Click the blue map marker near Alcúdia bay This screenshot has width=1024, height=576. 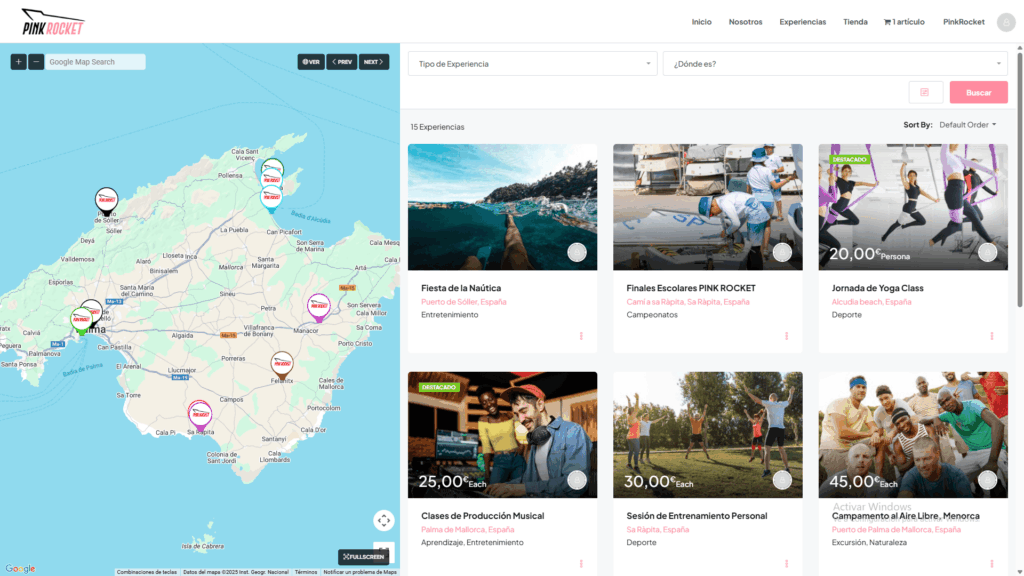271,199
